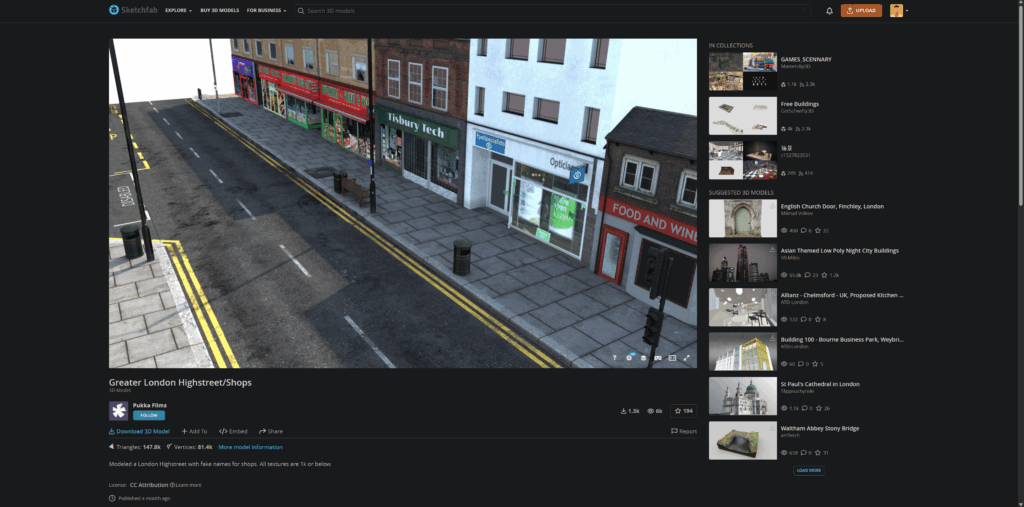Enter fullscreen mode in the 3D viewer

tap(686, 357)
